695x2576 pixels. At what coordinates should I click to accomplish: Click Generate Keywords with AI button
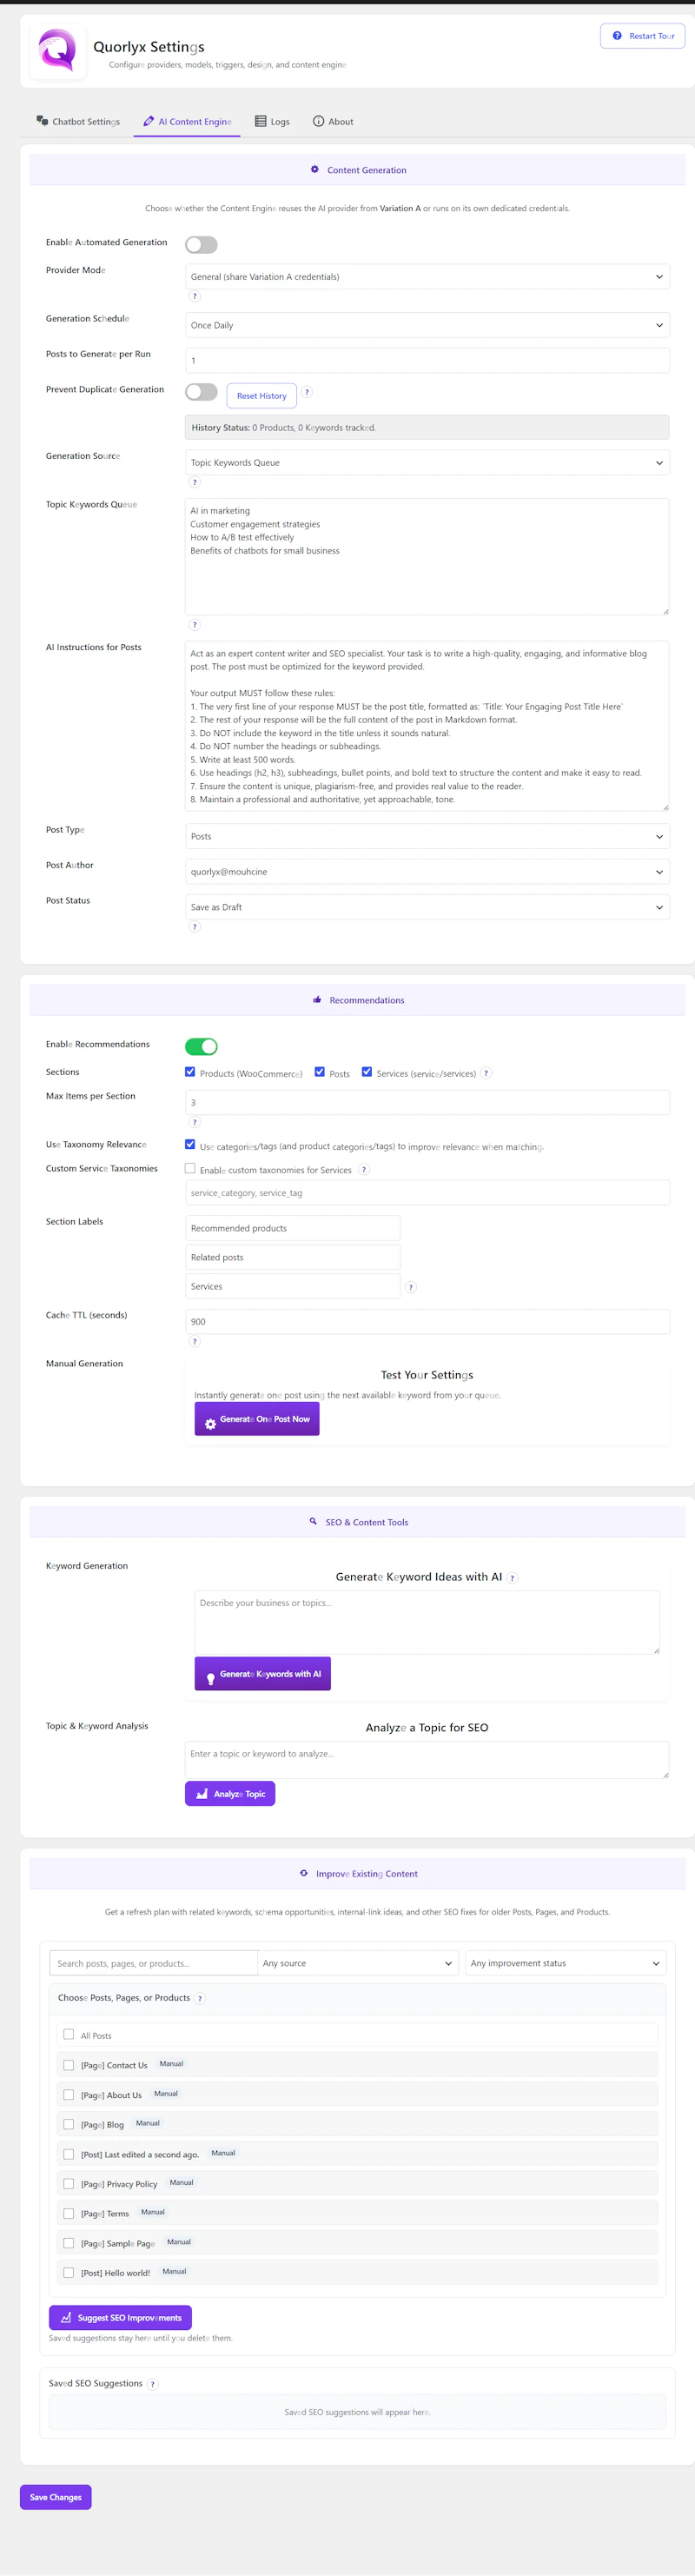tap(263, 1674)
